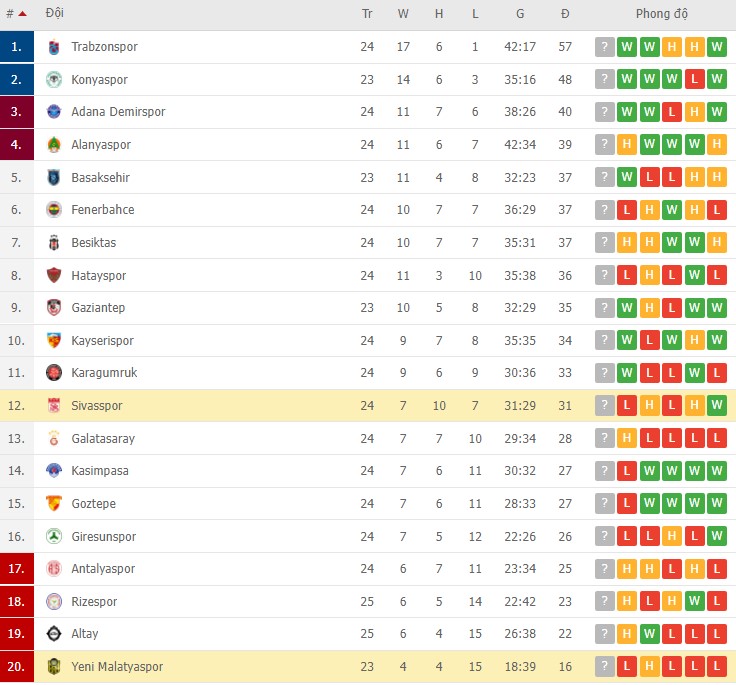The height and width of the screenshot is (685, 736).
Task: Click the Besiktas club crest
Action: pos(54,243)
